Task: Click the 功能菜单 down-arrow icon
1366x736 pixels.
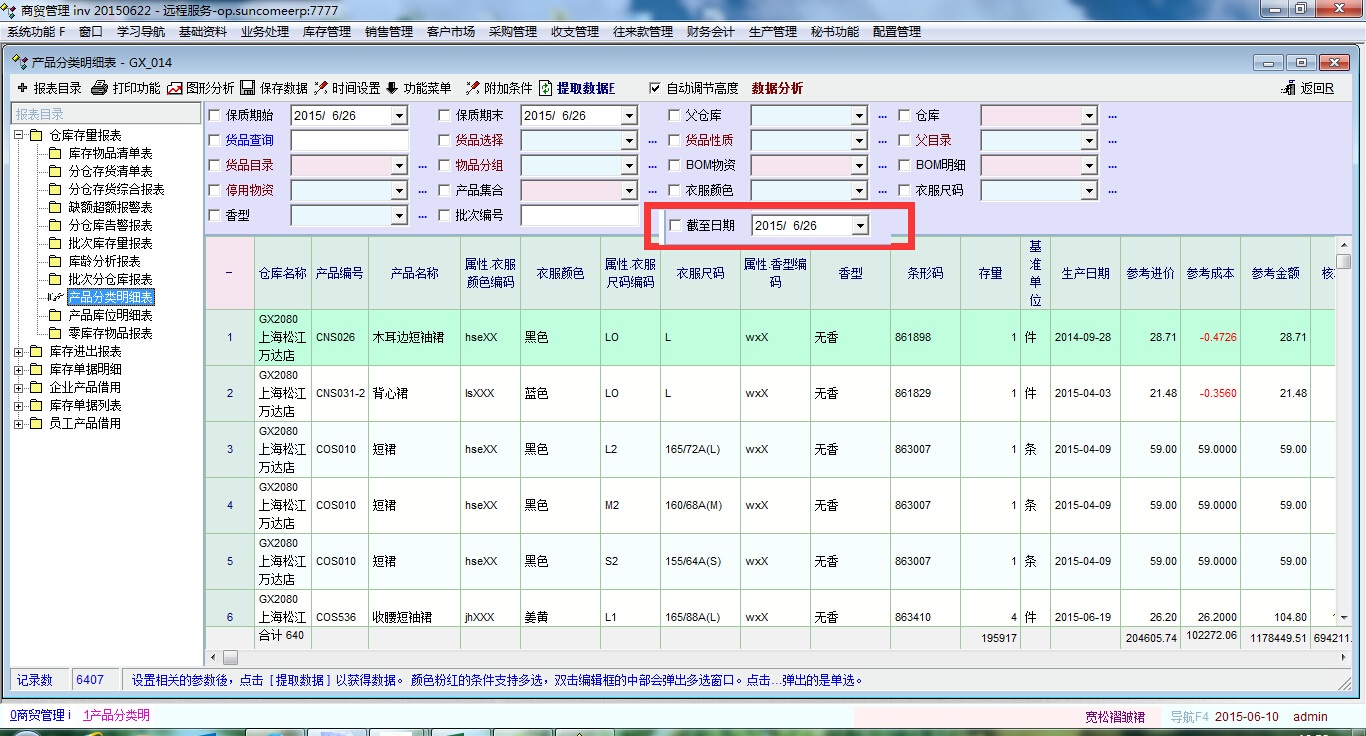Action: coord(391,88)
